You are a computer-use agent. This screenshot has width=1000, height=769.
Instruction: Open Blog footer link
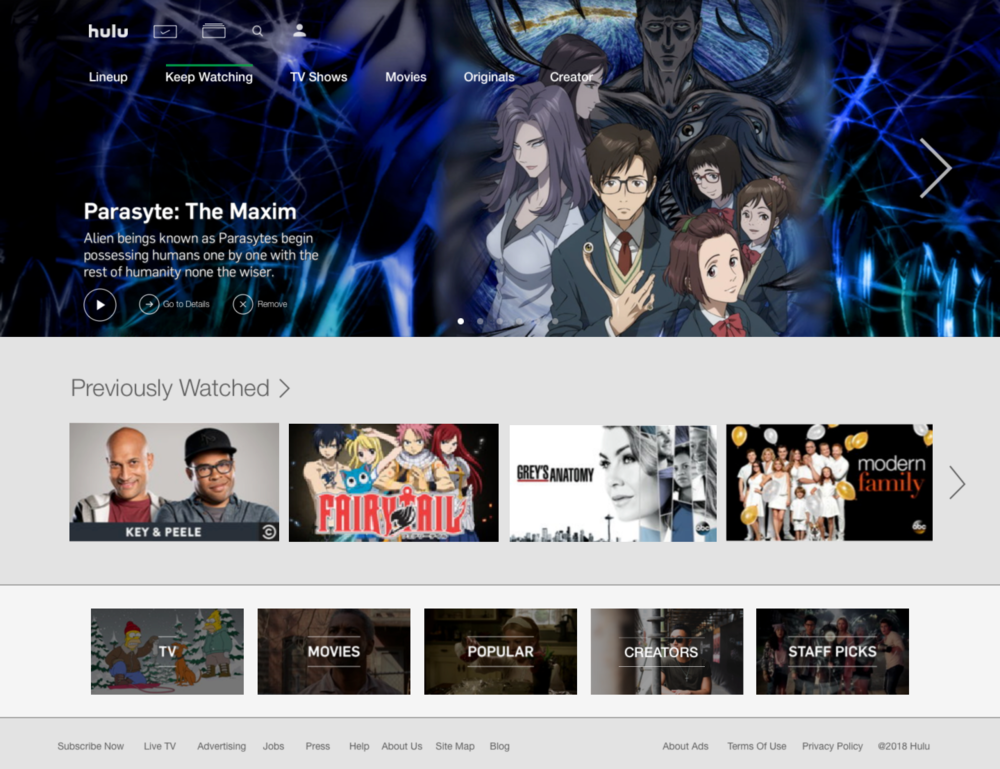pos(499,746)
